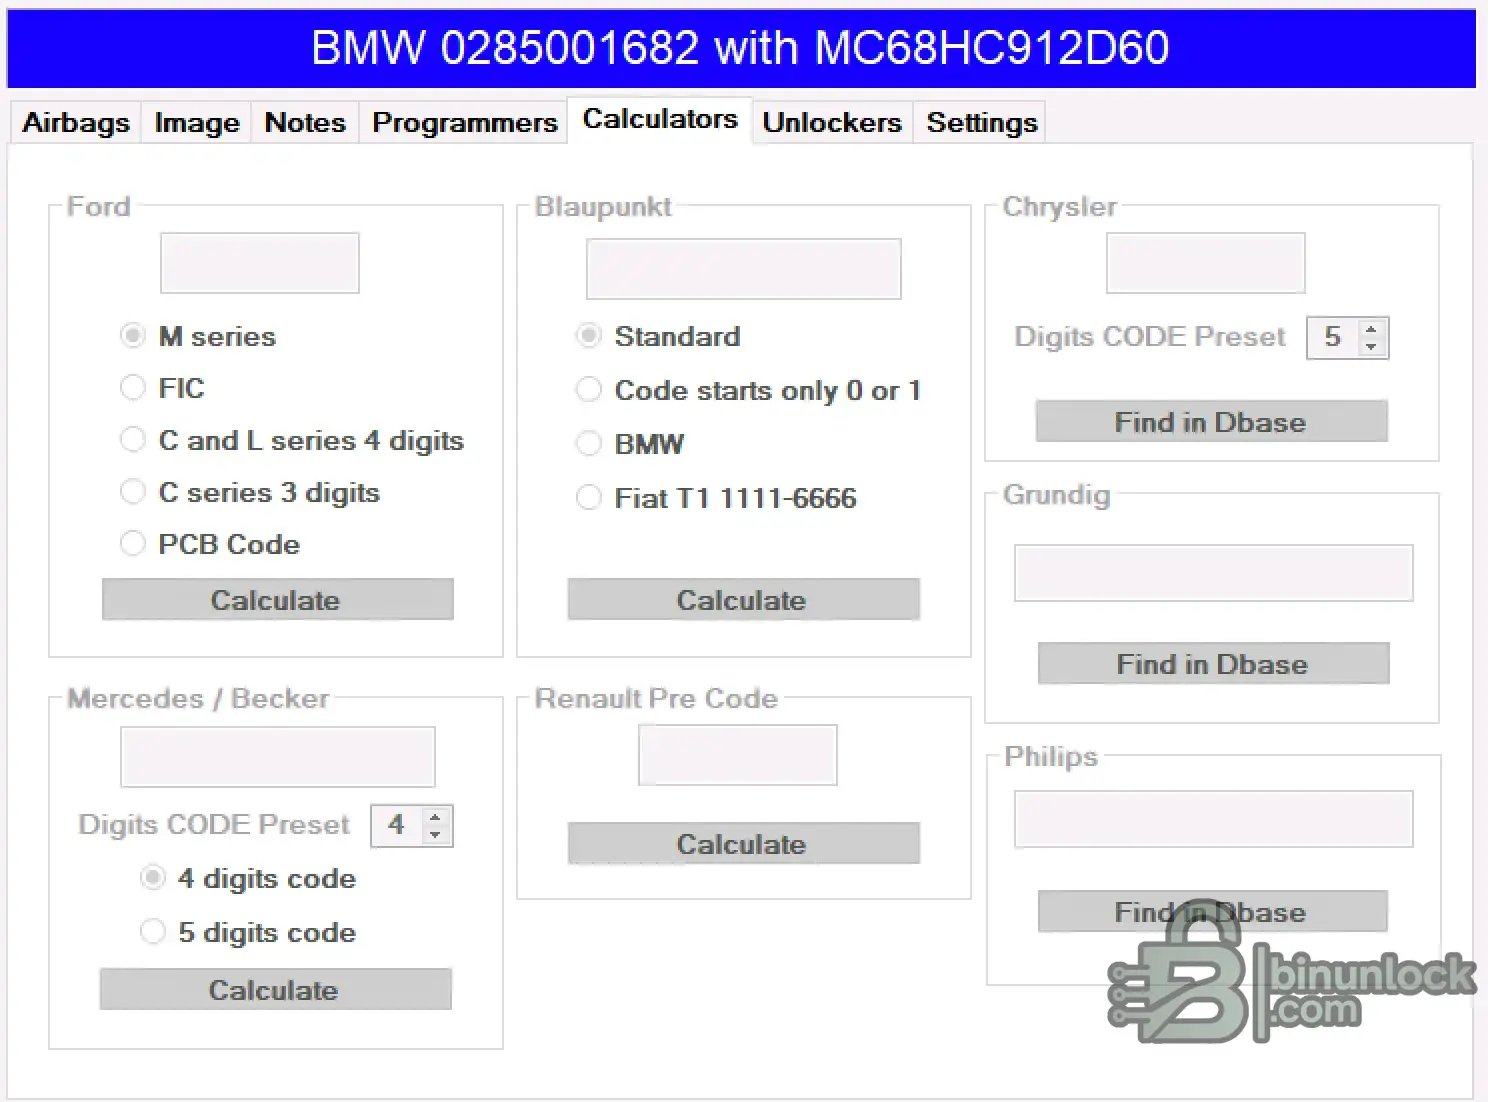Viewport: 1488px width, 1102px height.
Task: Focus the Mercedes / Becker input field
Action: click(278, 757)
